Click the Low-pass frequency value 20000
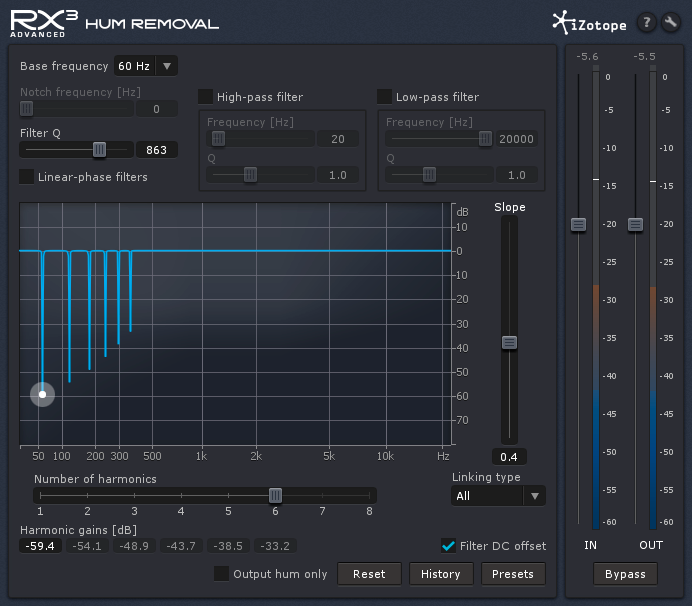This screenshot has height=606, width=692. click(x=517, y=139)
